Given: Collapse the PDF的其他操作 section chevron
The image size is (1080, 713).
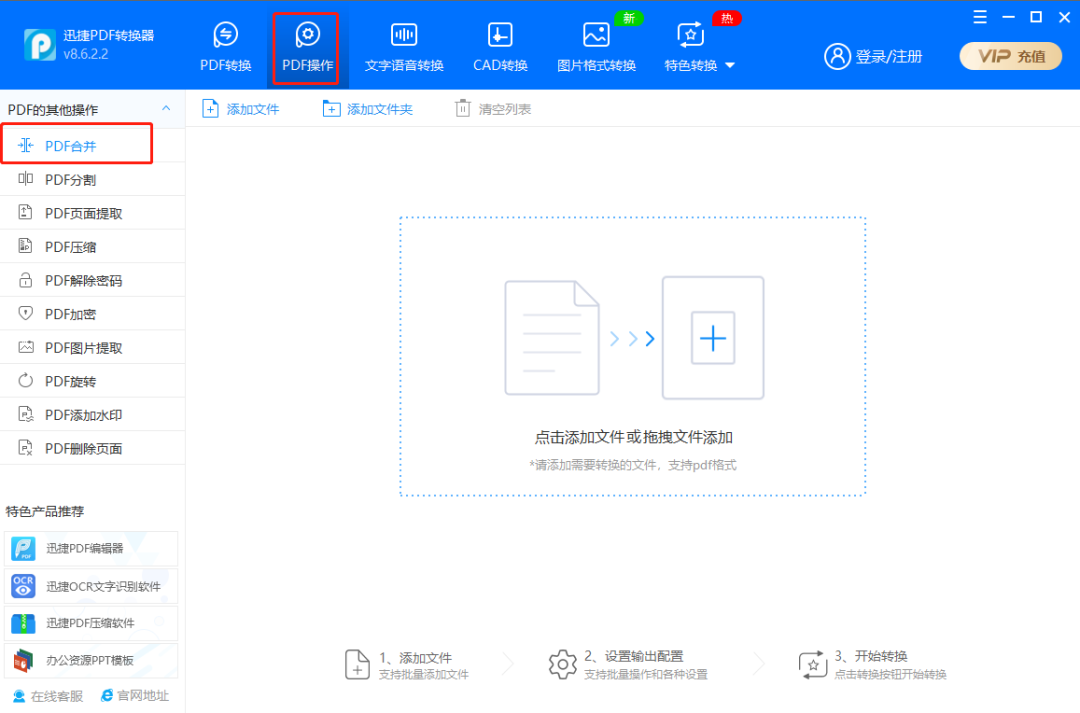Looking at the screenshot, I should pyautogui.click(x=166, y=109).
